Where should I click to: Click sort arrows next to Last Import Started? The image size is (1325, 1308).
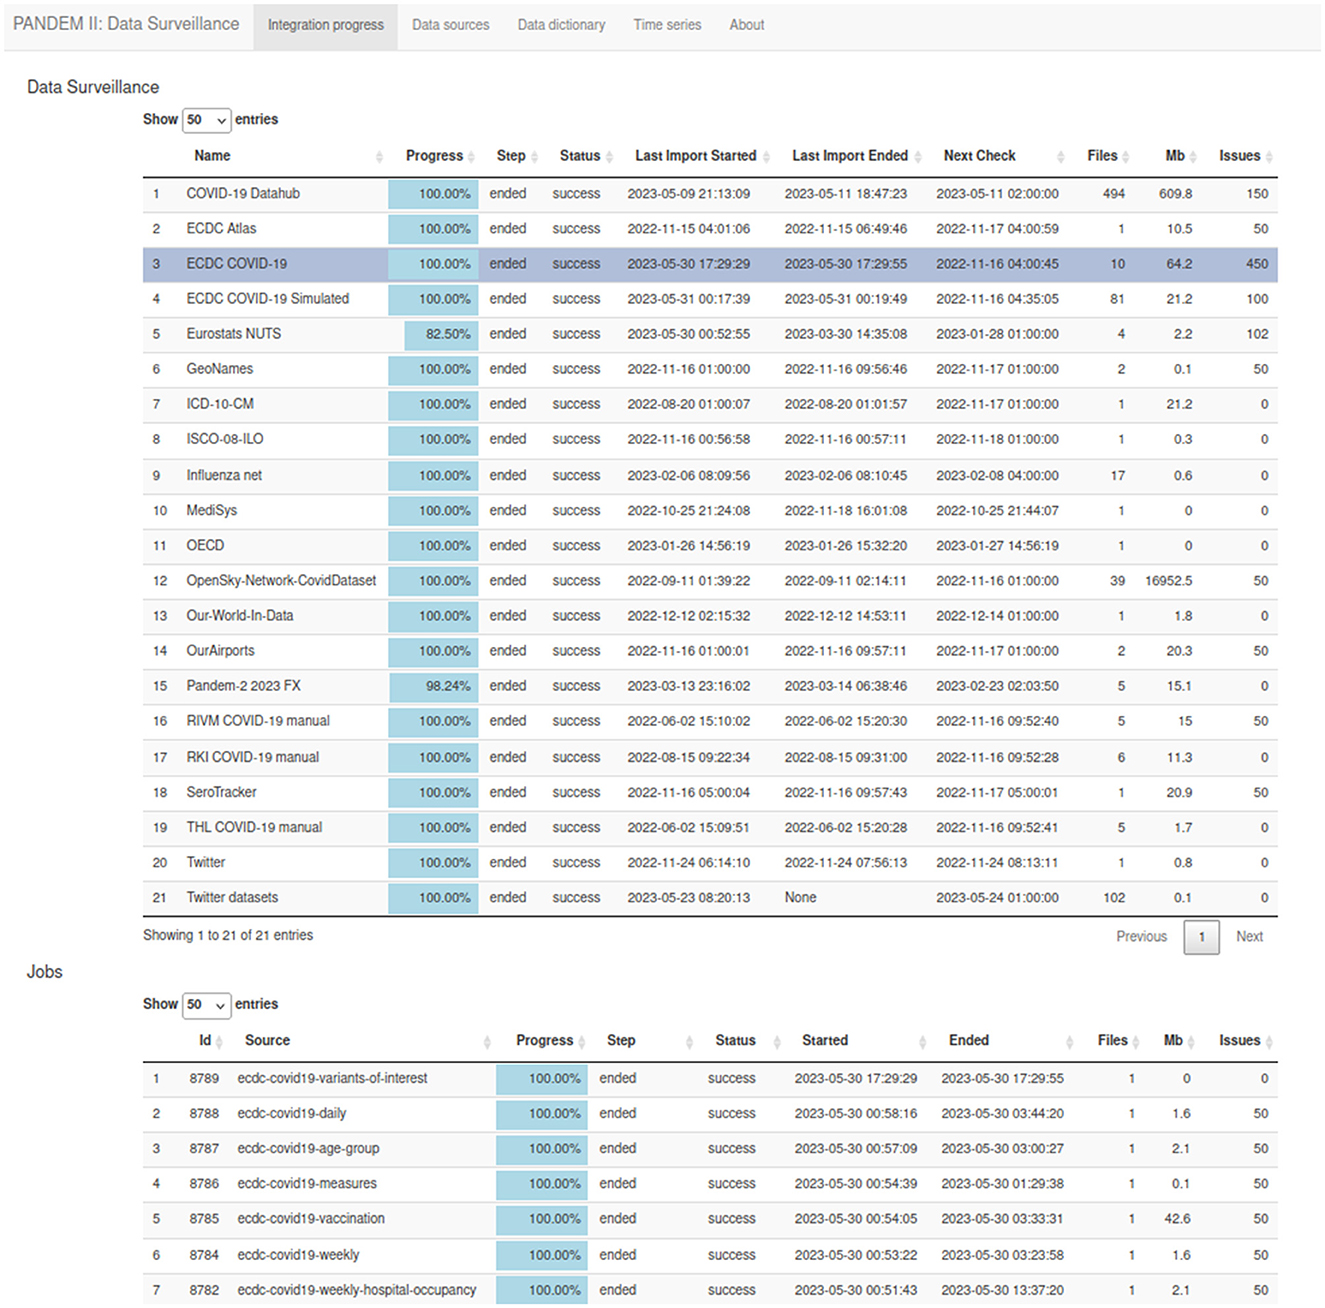[766, 156]
